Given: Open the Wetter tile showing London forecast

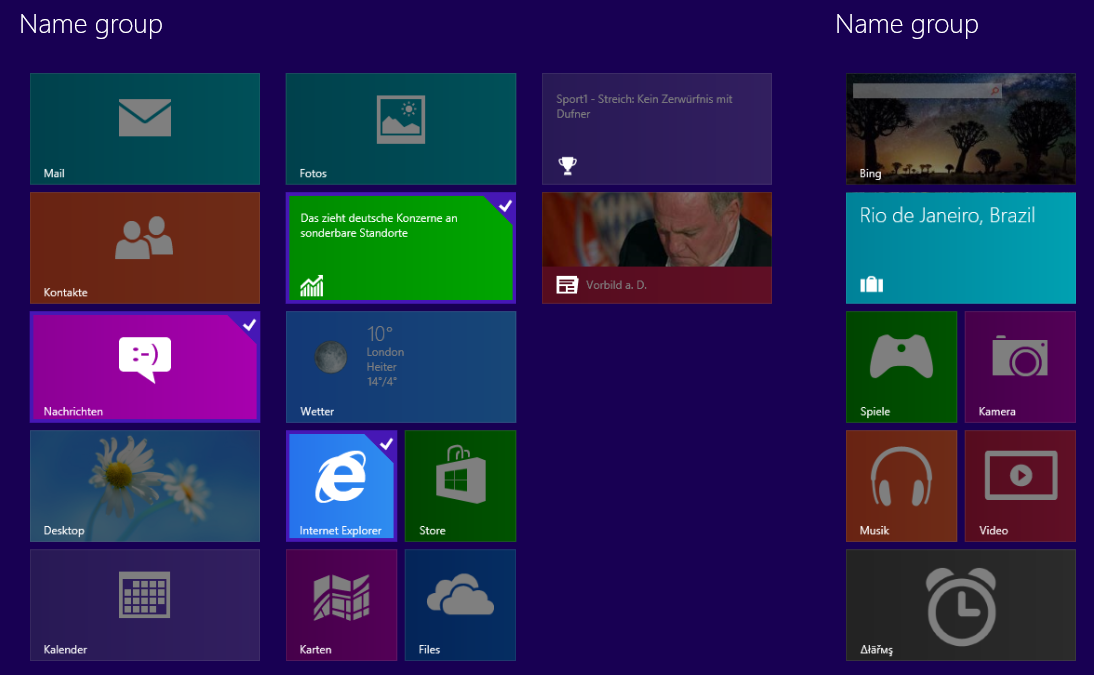Looking at the screenshot, I should click(x=400, y=366).
